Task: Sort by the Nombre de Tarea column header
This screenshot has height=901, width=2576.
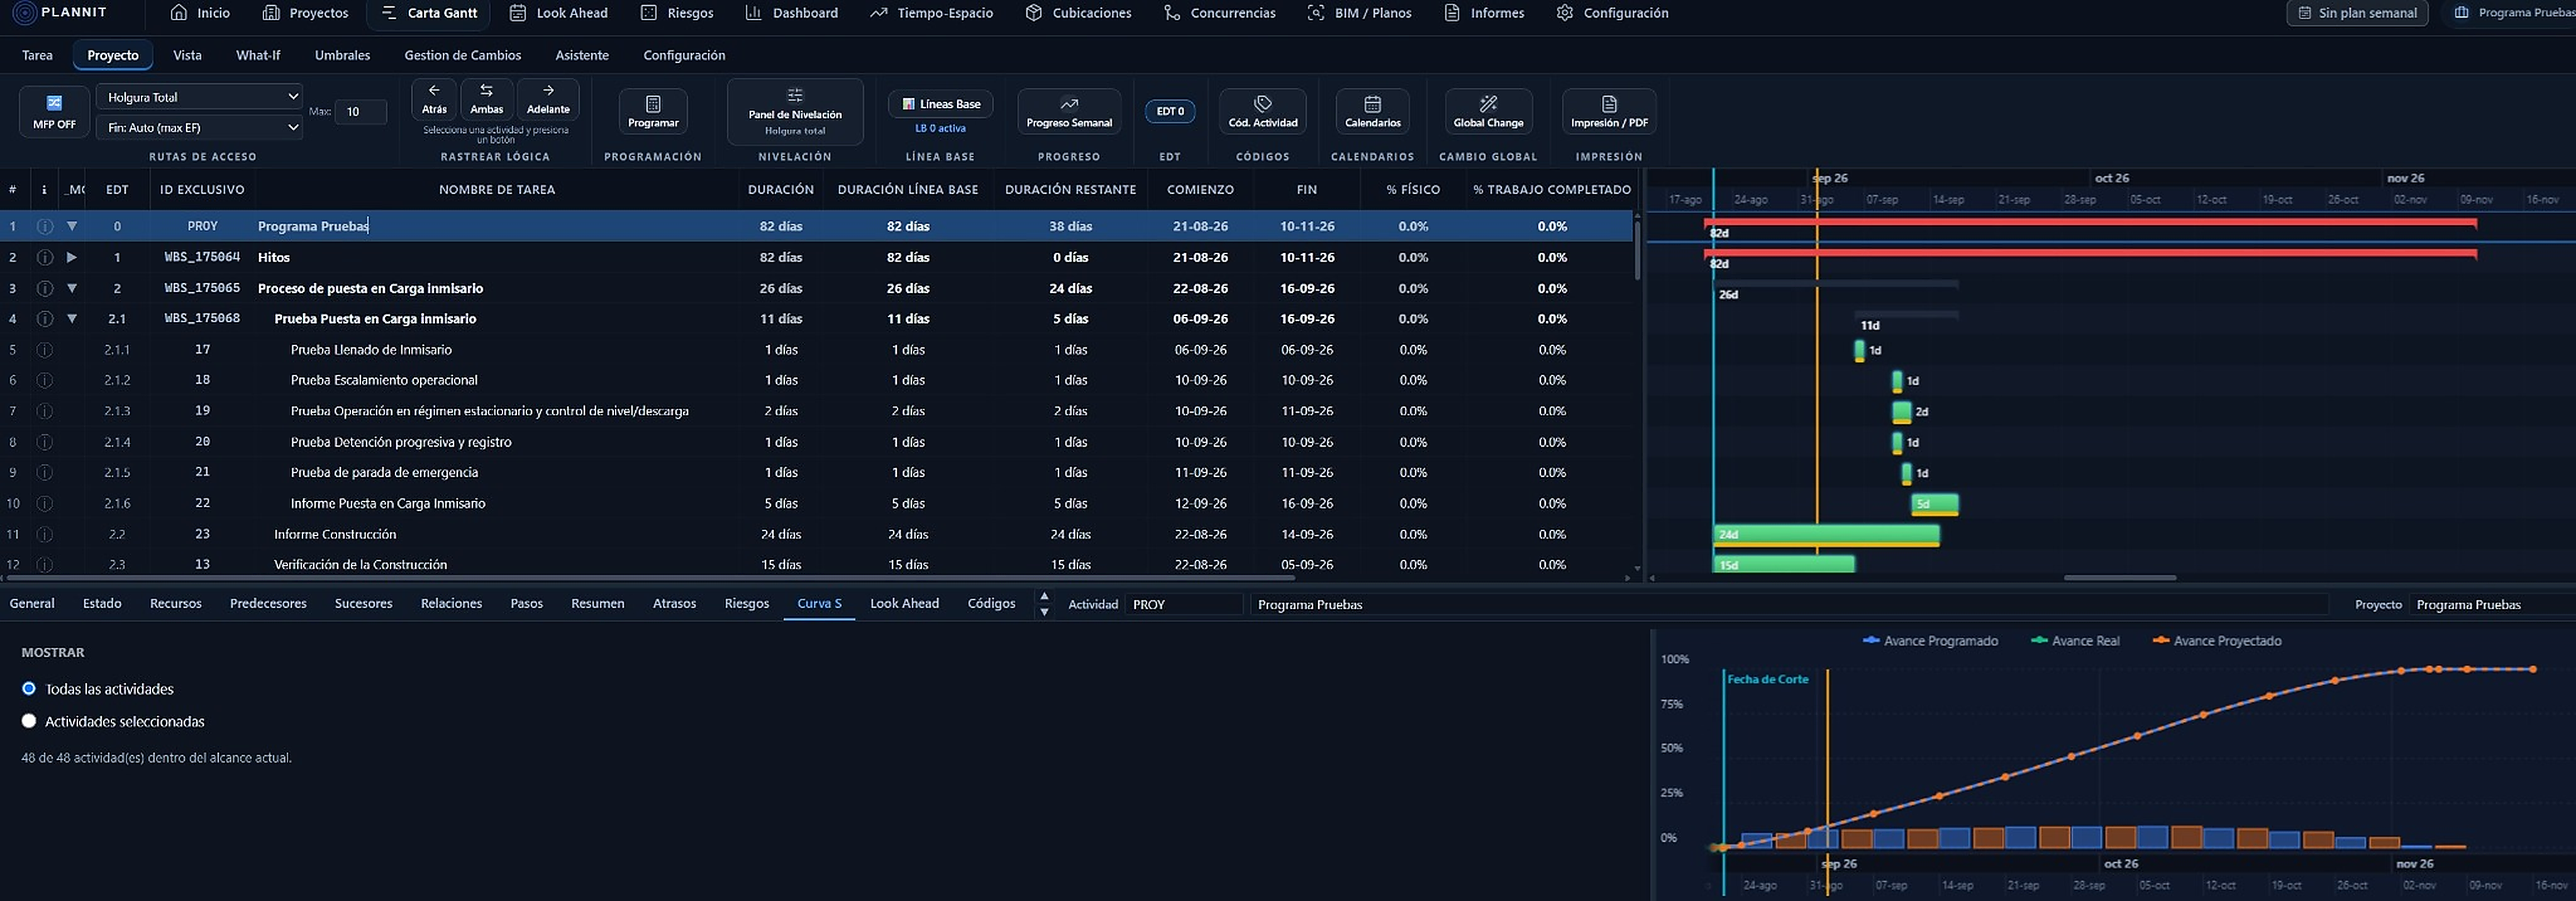Action: point(496,189)
